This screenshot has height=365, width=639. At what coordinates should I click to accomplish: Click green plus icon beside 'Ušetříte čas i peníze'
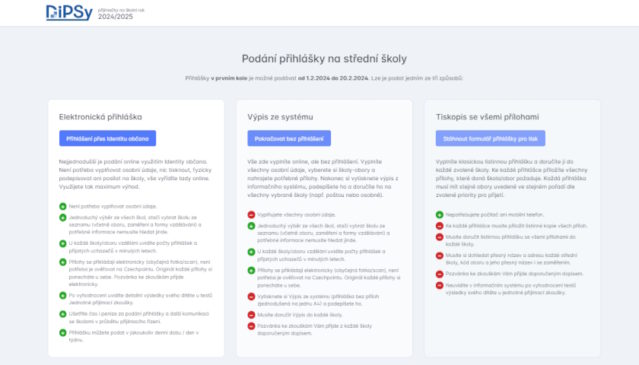click(x=63, y=314)
